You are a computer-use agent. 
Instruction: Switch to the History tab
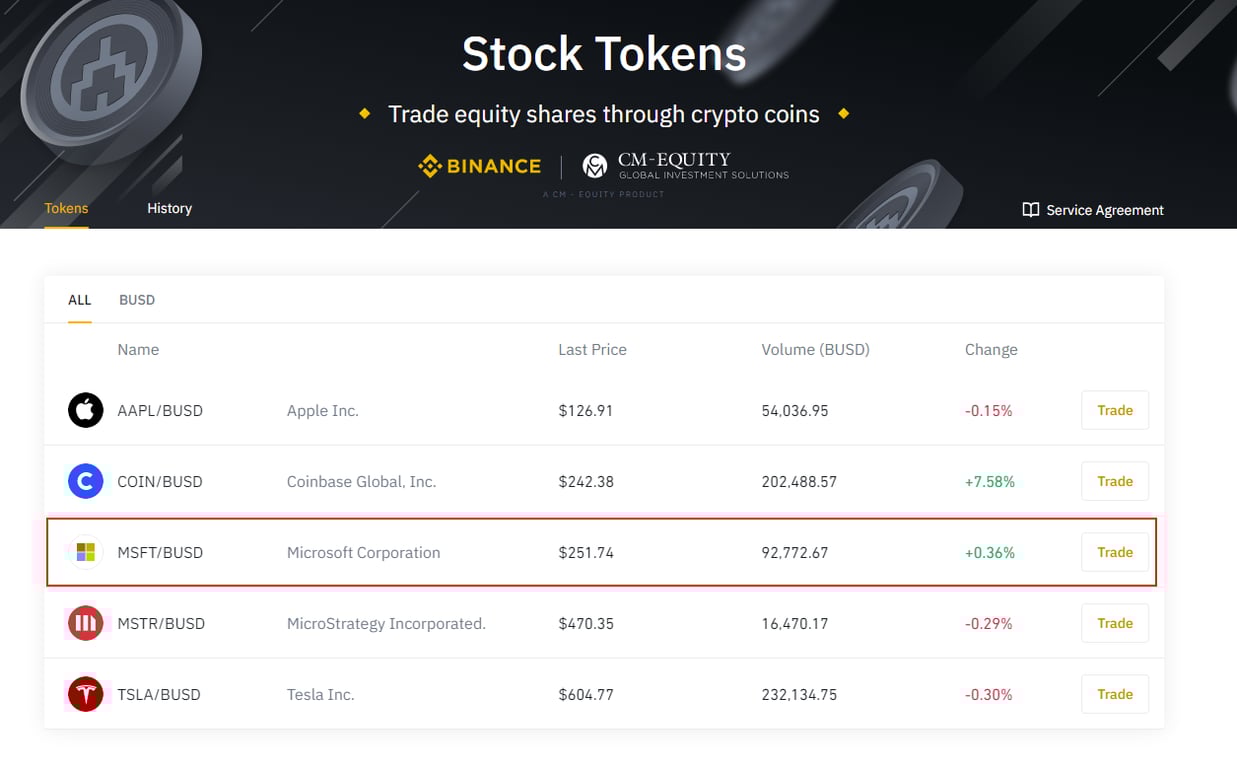point(169,208)
